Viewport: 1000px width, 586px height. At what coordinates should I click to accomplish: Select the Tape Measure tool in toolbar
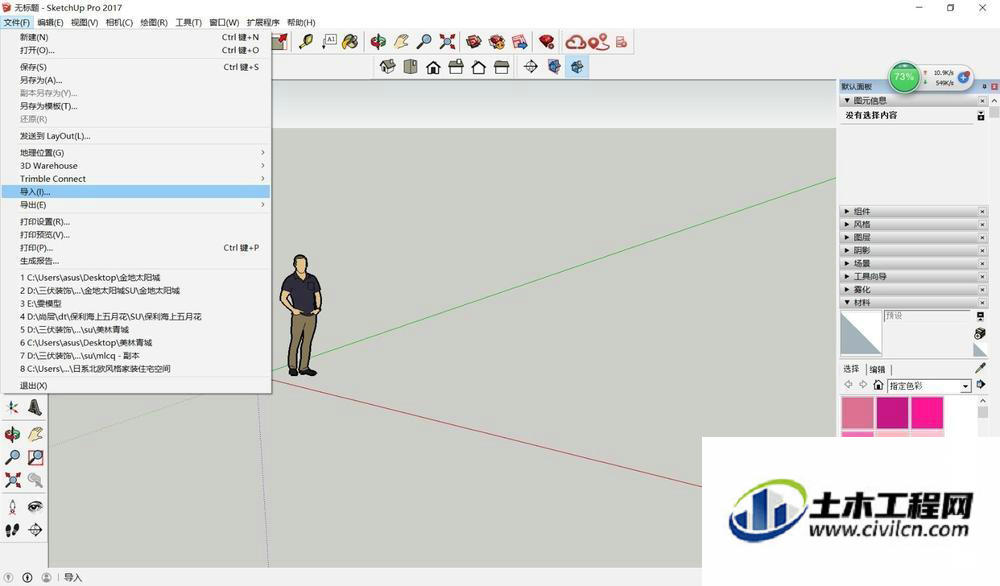click(306, 42)
